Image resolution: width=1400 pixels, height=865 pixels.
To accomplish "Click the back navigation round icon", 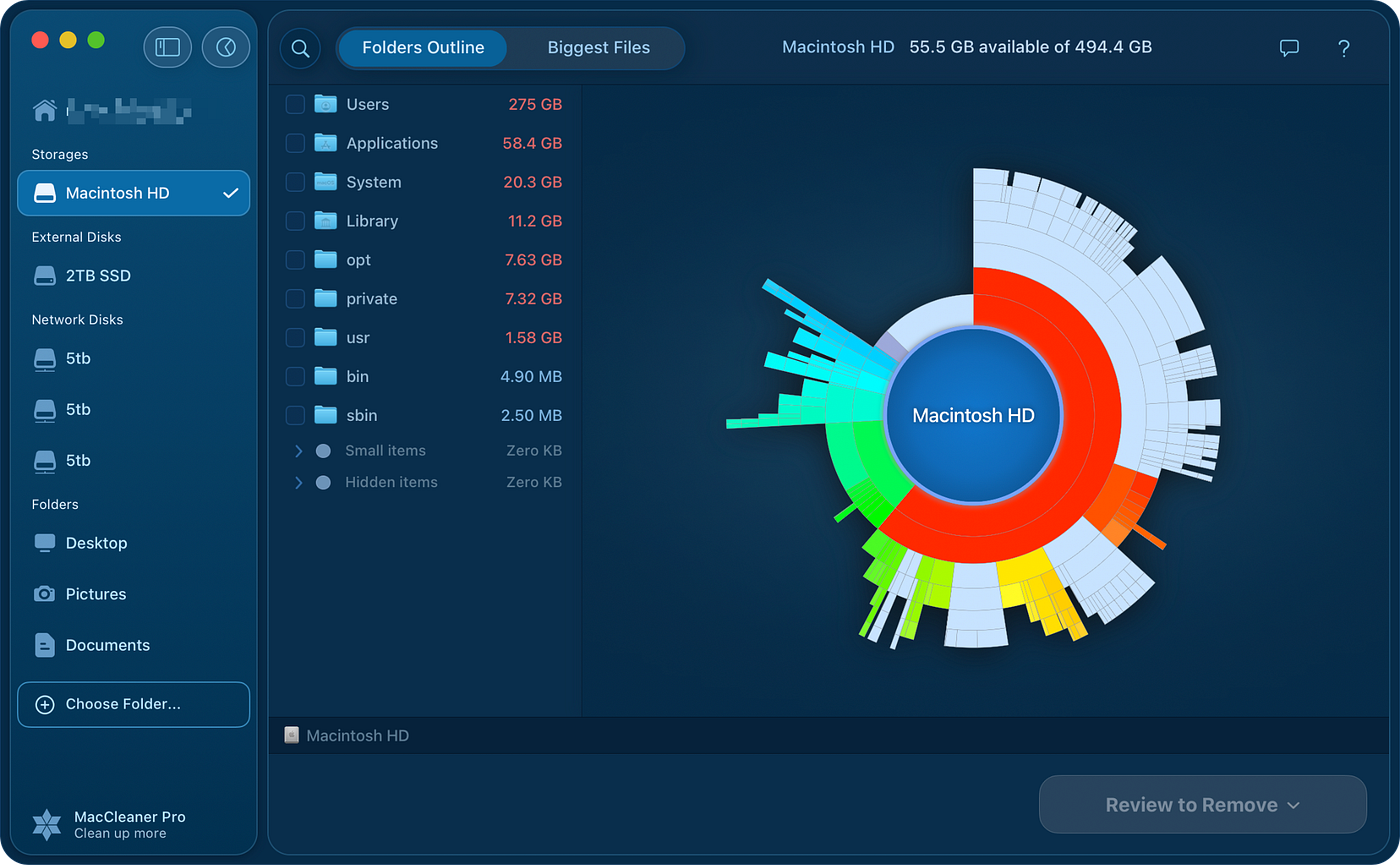I will point(226,47).
